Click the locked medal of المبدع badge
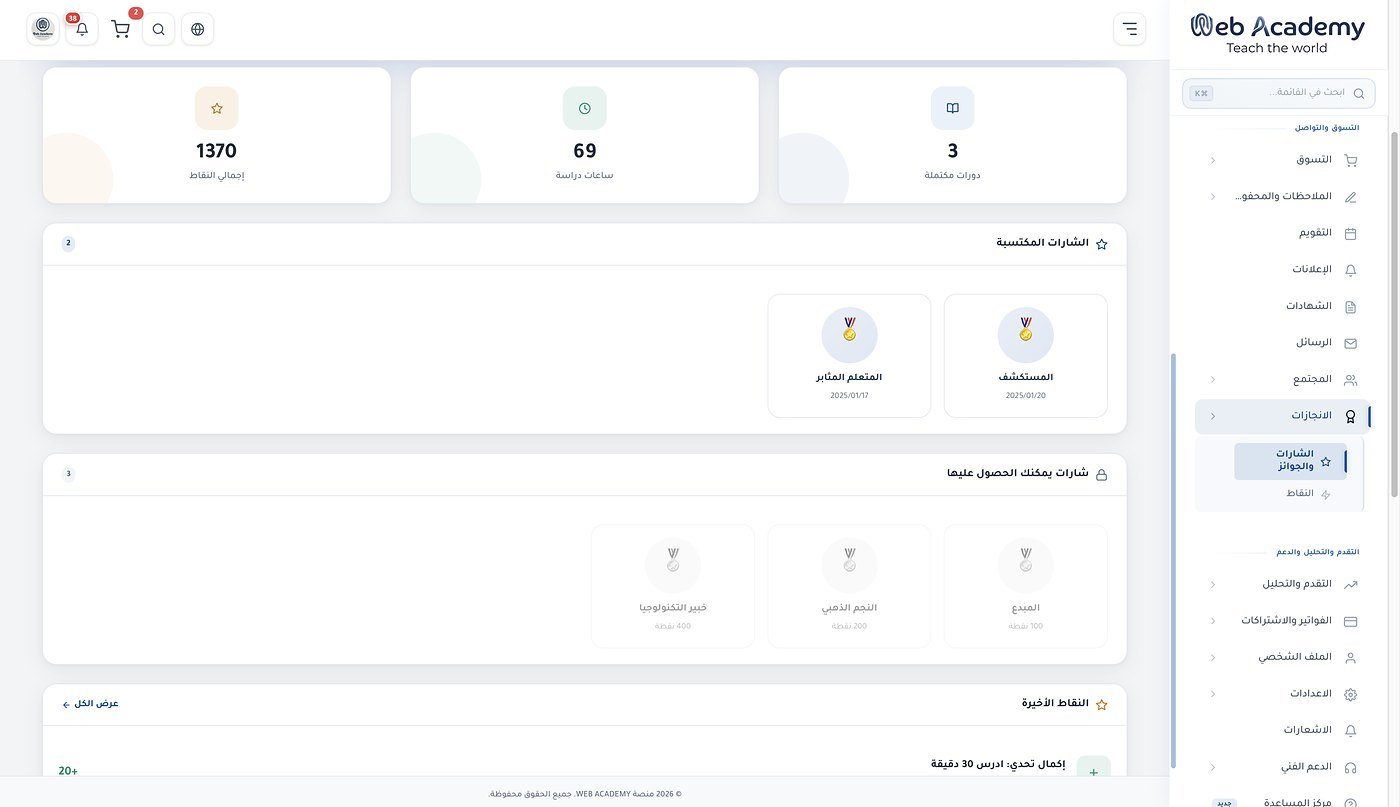 point(1026,565)
